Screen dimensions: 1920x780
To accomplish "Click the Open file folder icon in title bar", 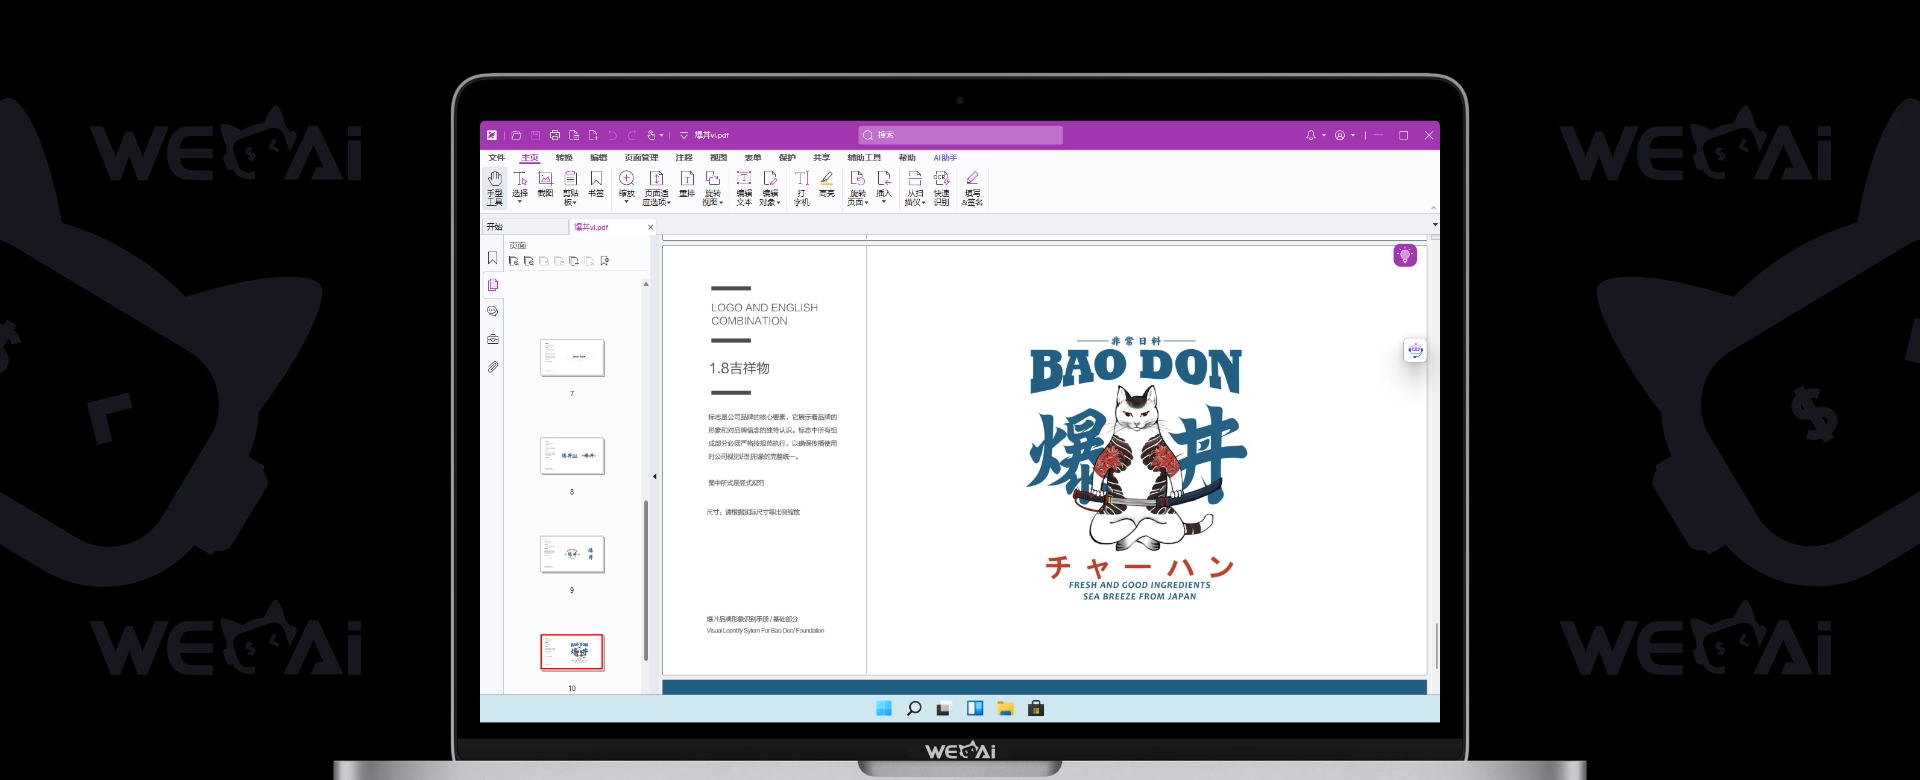I will click(516, 135).
